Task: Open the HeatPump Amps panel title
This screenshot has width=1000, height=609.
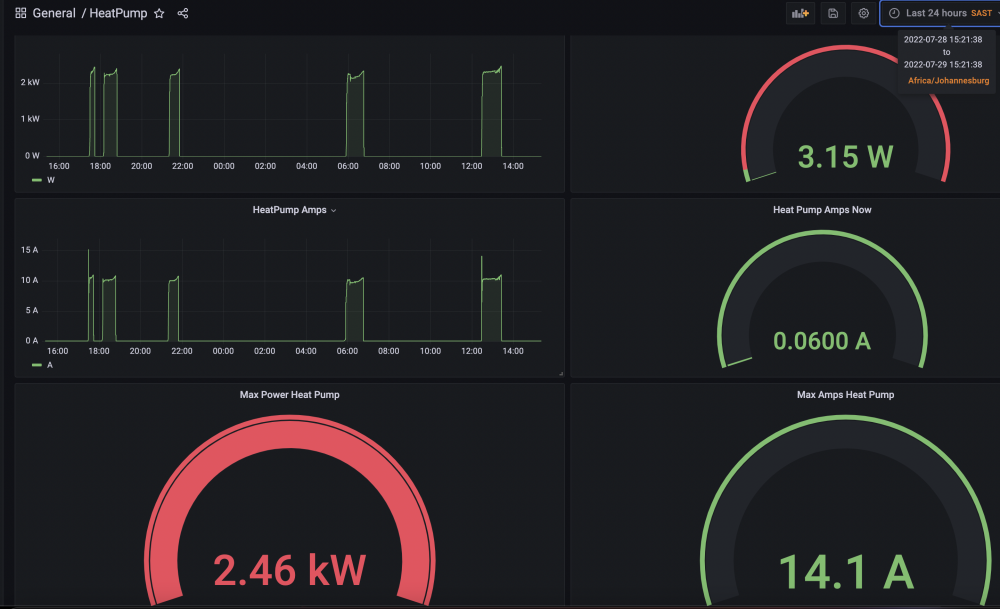Action: pyautogui.click(x=290, y=210)
